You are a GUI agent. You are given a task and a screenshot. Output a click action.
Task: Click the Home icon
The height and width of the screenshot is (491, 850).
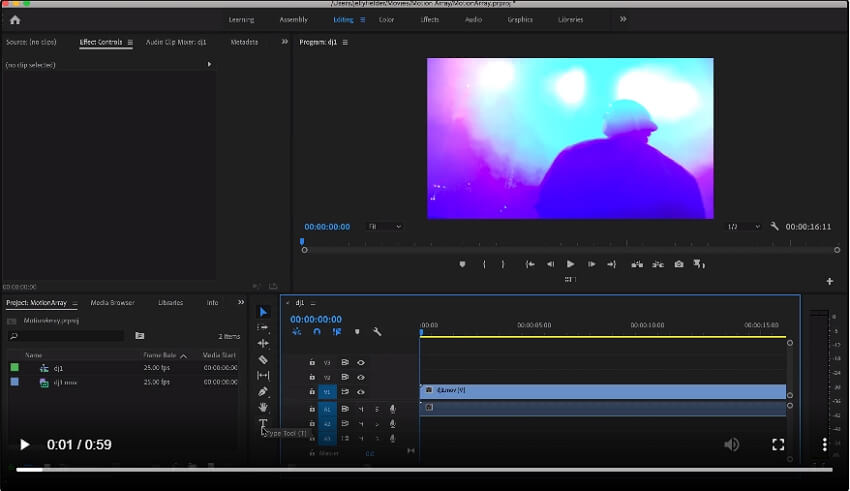point(15,20)
